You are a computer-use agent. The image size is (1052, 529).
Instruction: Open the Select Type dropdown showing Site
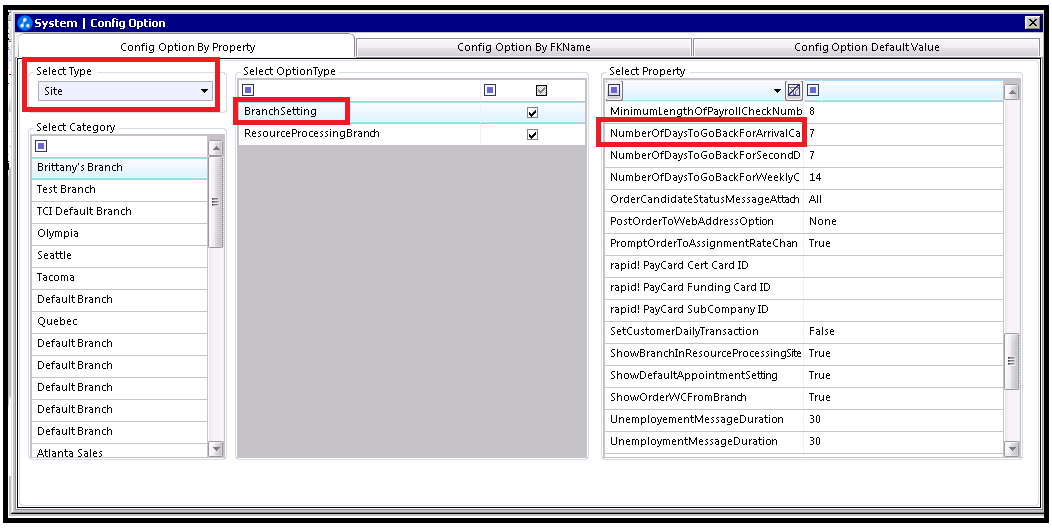pos(125,91)
